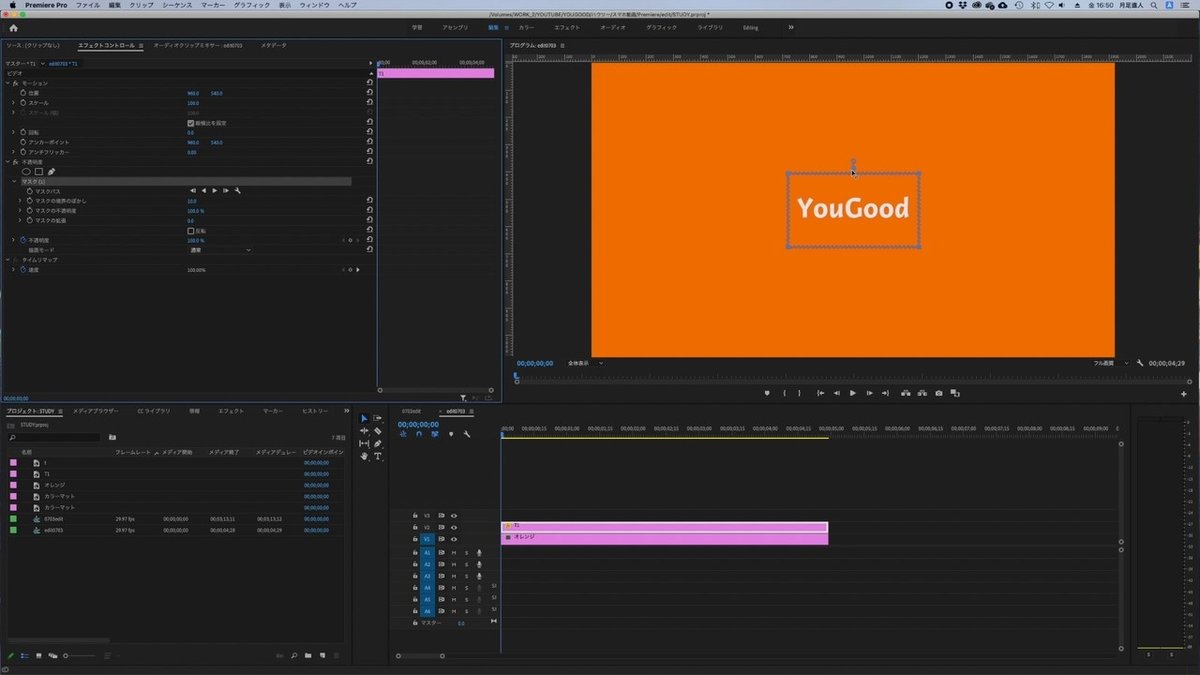This screenshot has width=1200, height=675.
Task: Click Extract button in Program Monitor
Action: tap(921, 393)
